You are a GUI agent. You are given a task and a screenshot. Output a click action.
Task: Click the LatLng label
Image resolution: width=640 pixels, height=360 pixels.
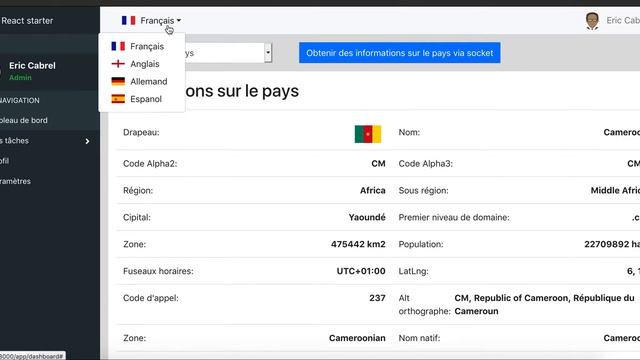pos(413,271)
